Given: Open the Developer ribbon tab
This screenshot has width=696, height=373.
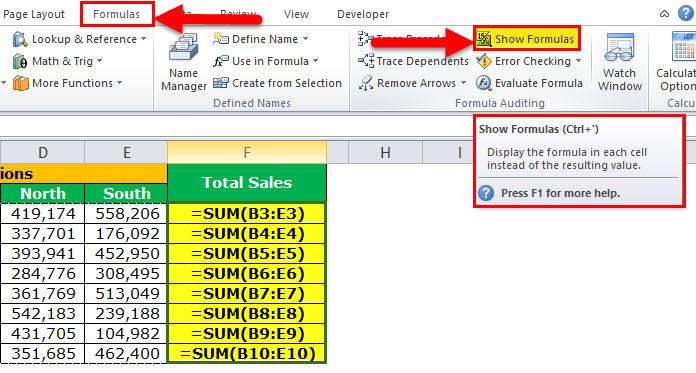Looking at the screenshot, I should coord(363,14).
